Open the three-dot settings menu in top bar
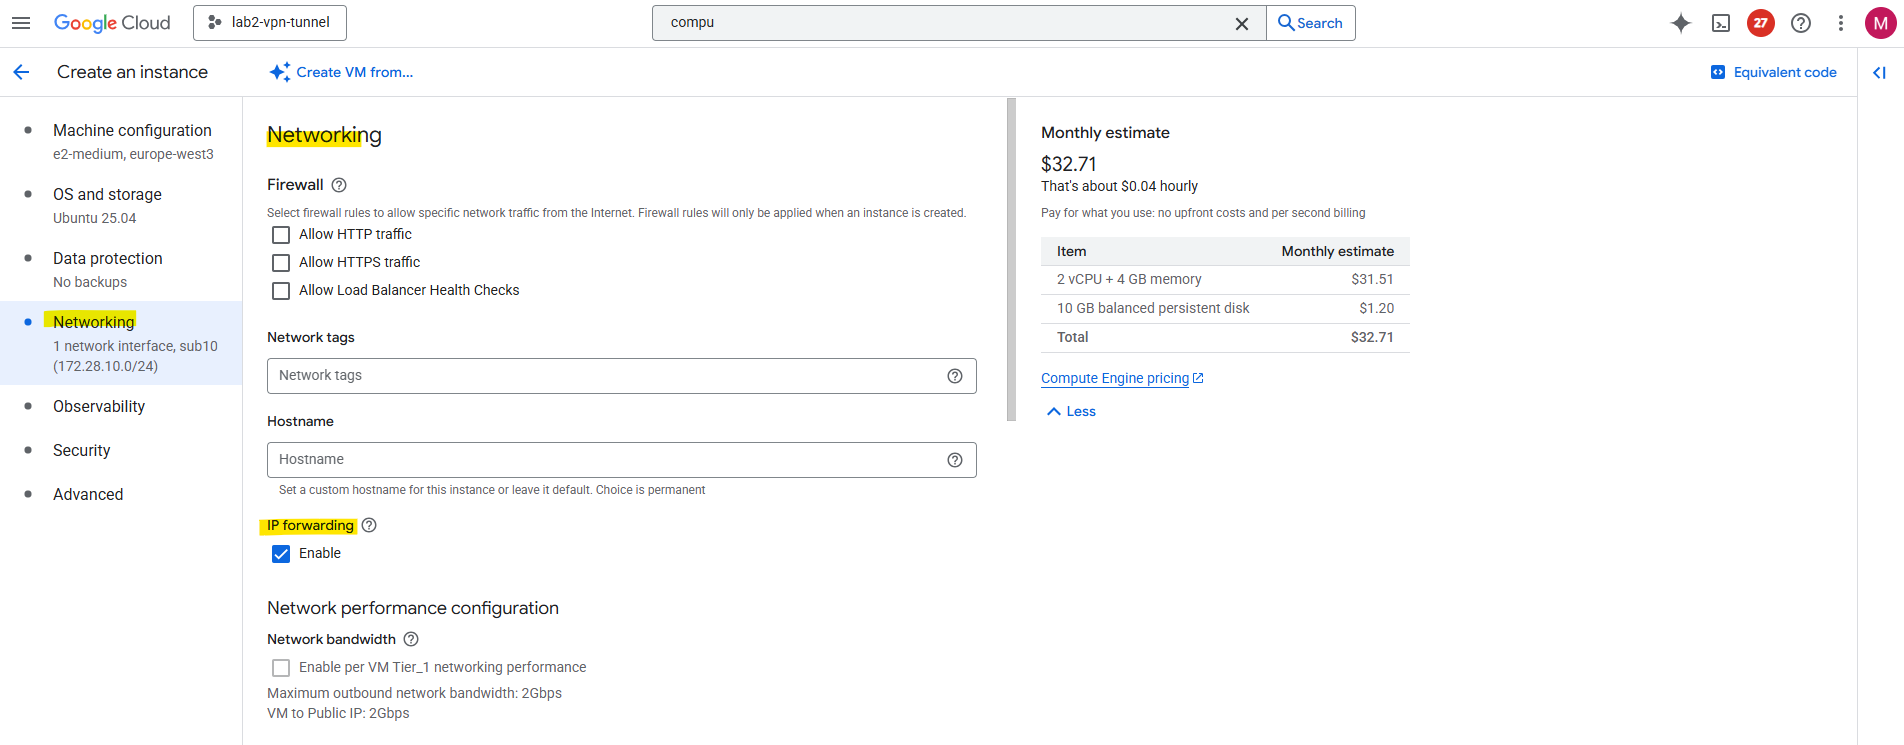 [1840, 23]
